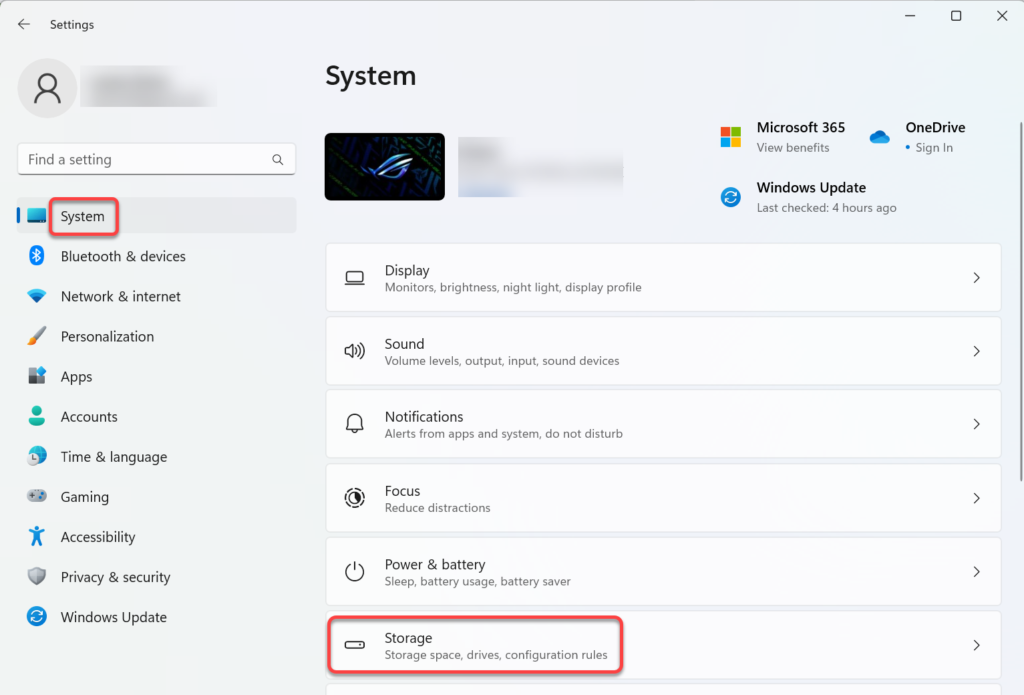Open Gaming via the Xbox icon
1024x695 pixels.
click(x=36, y=496)
